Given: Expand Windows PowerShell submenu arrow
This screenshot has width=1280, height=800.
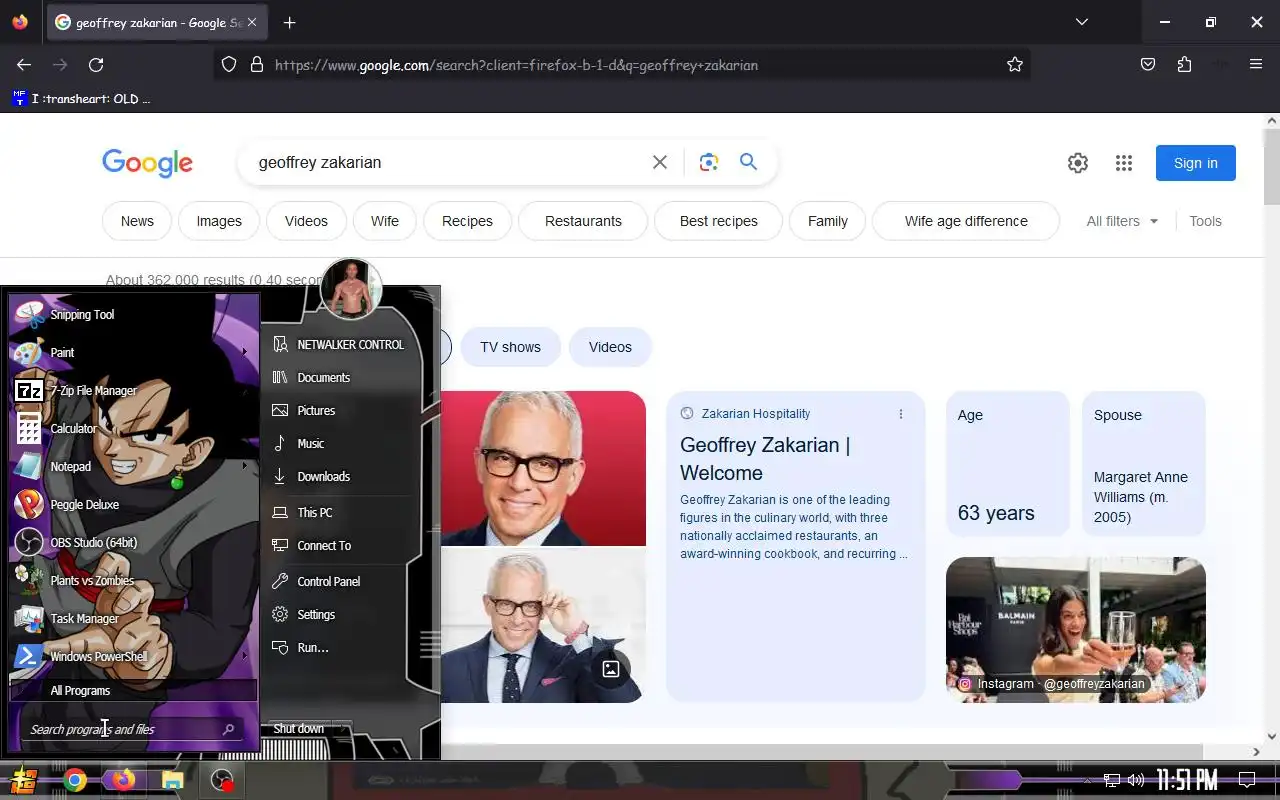Looking at the screenshot, I should coord(244,656).
